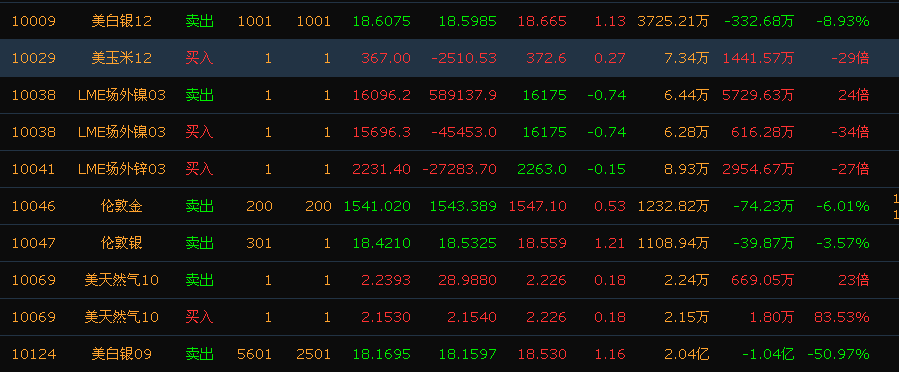This screenshot has width=899, height=372.
Task: Select 美天然气10 sell row priced 2.2393
Action: [x=450, y=280]
